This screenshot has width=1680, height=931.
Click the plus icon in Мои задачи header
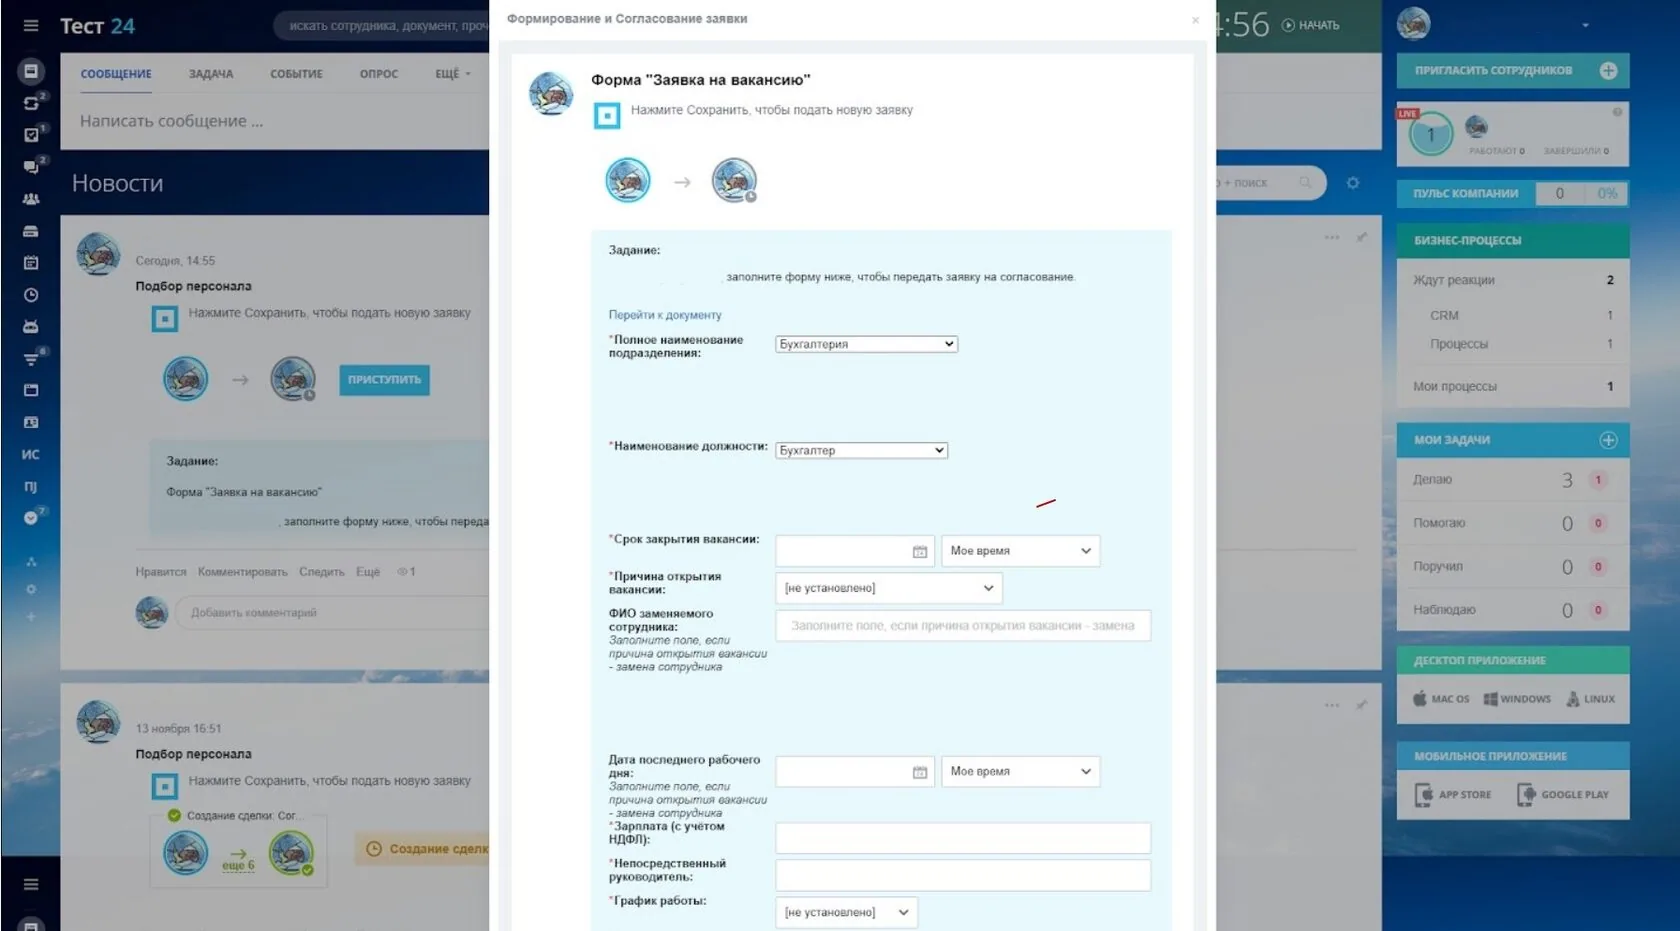point(1608,440)
